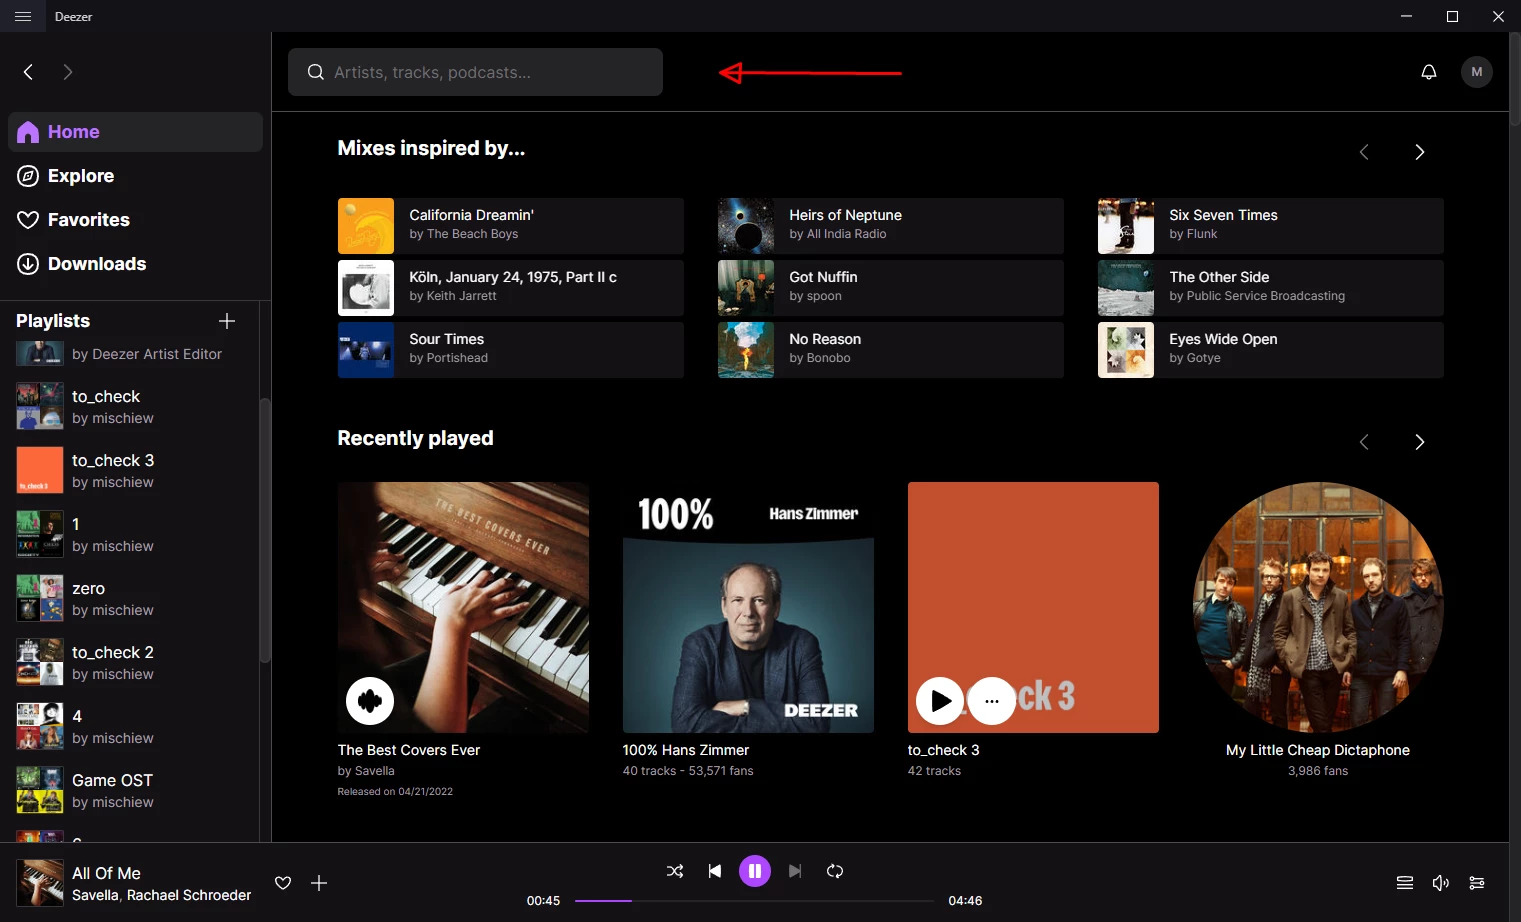Open Got Nuffin by spoon mix
Viewport: 1521px width, 922px height.
(891, 288)
